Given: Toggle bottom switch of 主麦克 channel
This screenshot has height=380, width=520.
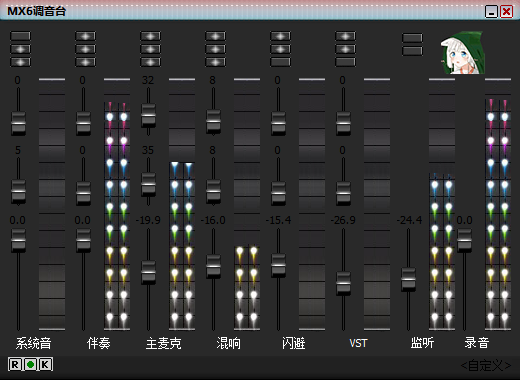Looking at the screenshot, I should point(150,62).
